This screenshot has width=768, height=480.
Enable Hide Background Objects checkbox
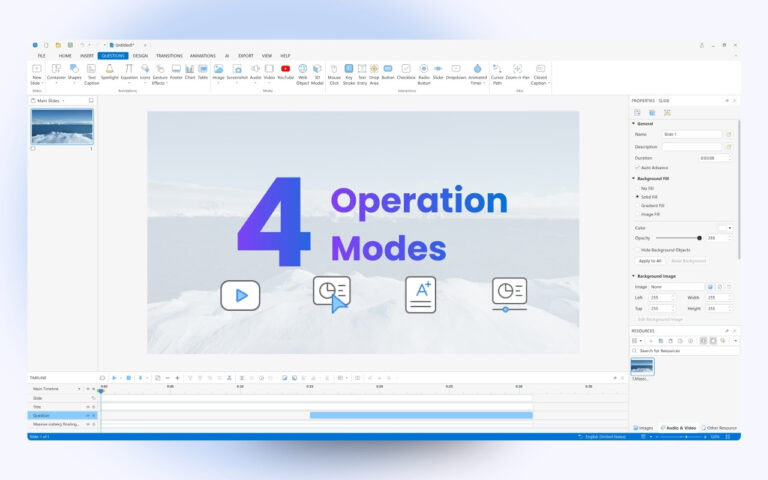pos(638,250)
